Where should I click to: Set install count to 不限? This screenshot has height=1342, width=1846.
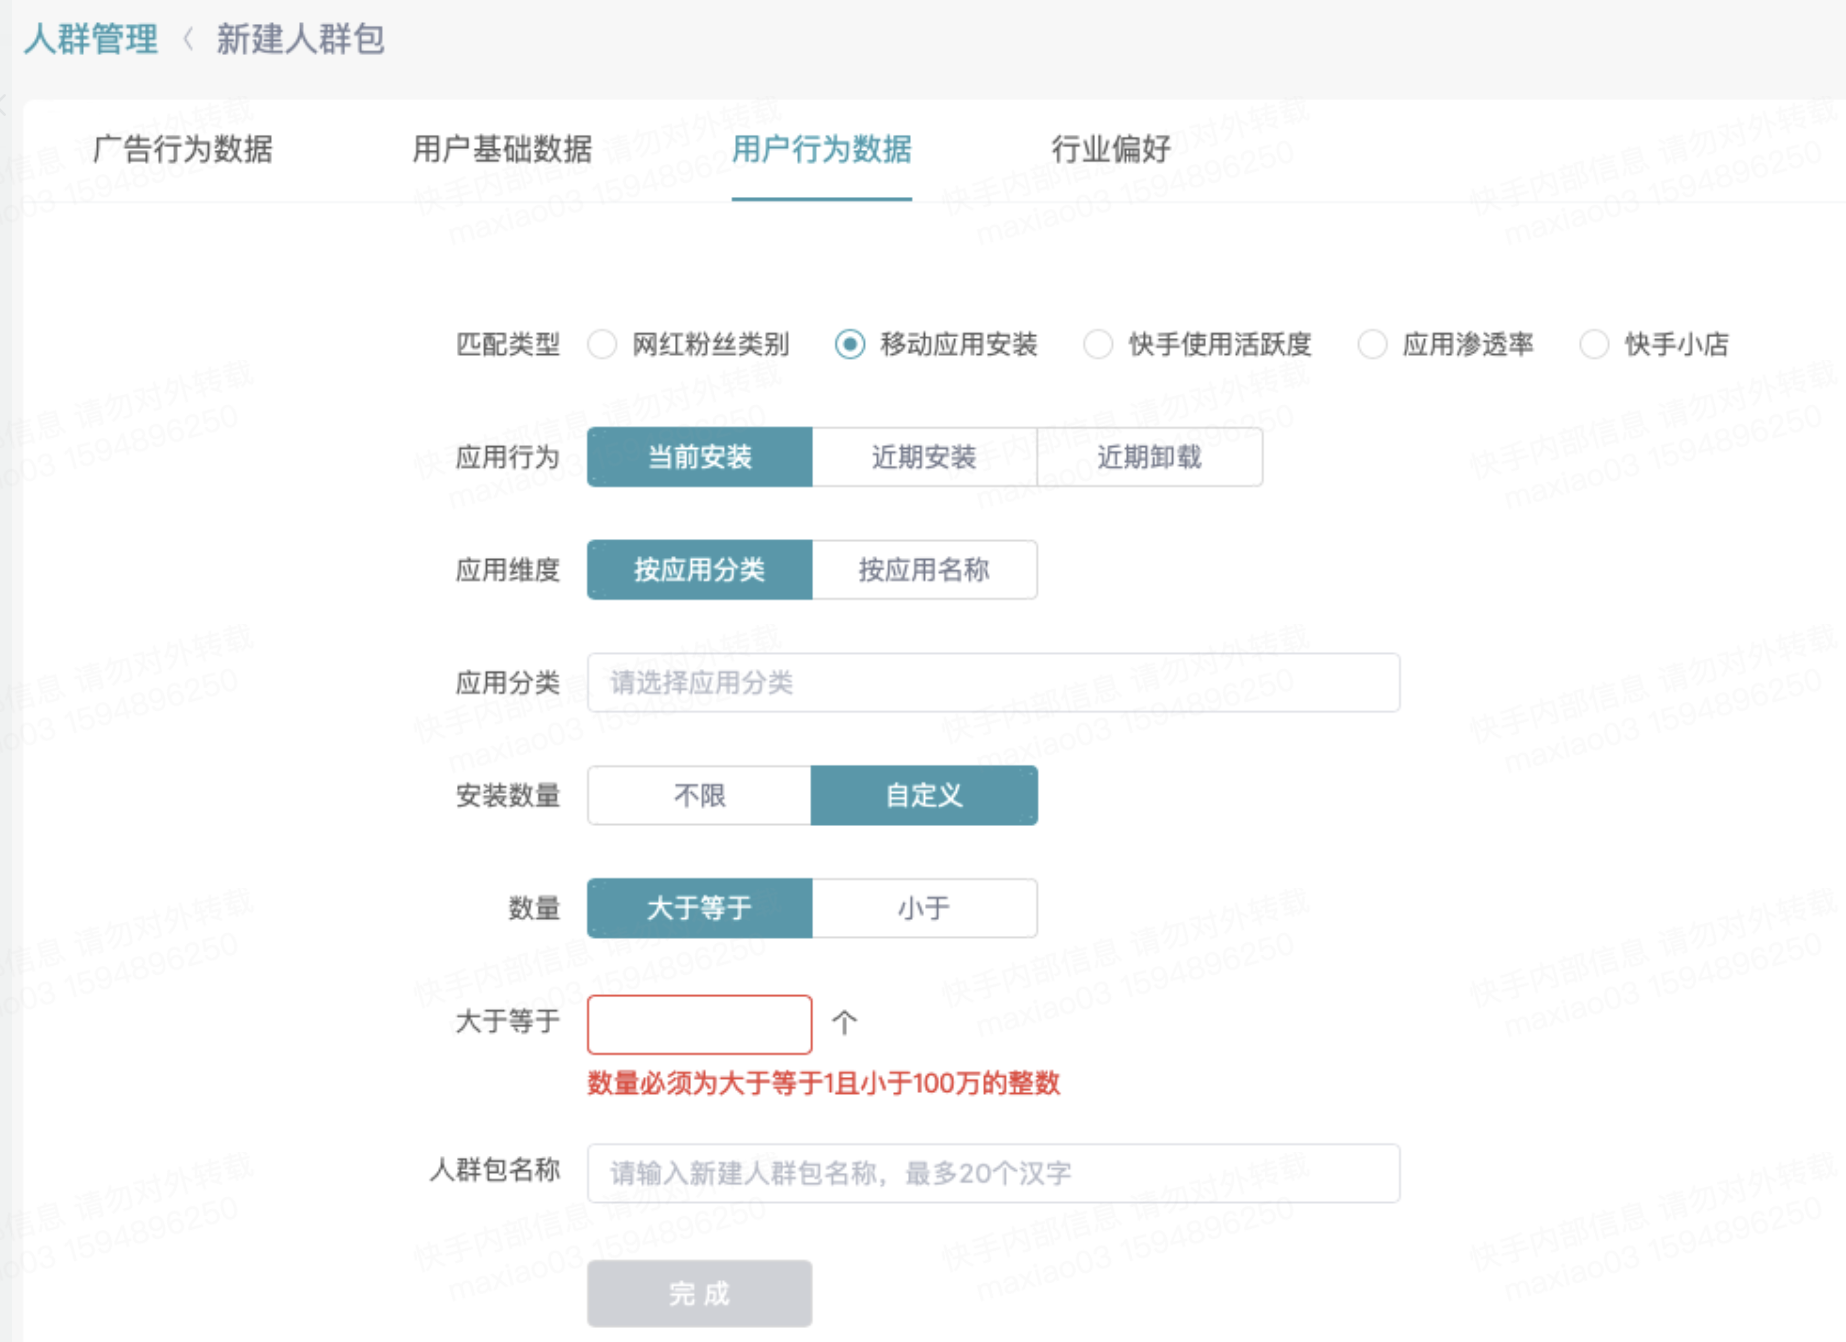point(699,796)
